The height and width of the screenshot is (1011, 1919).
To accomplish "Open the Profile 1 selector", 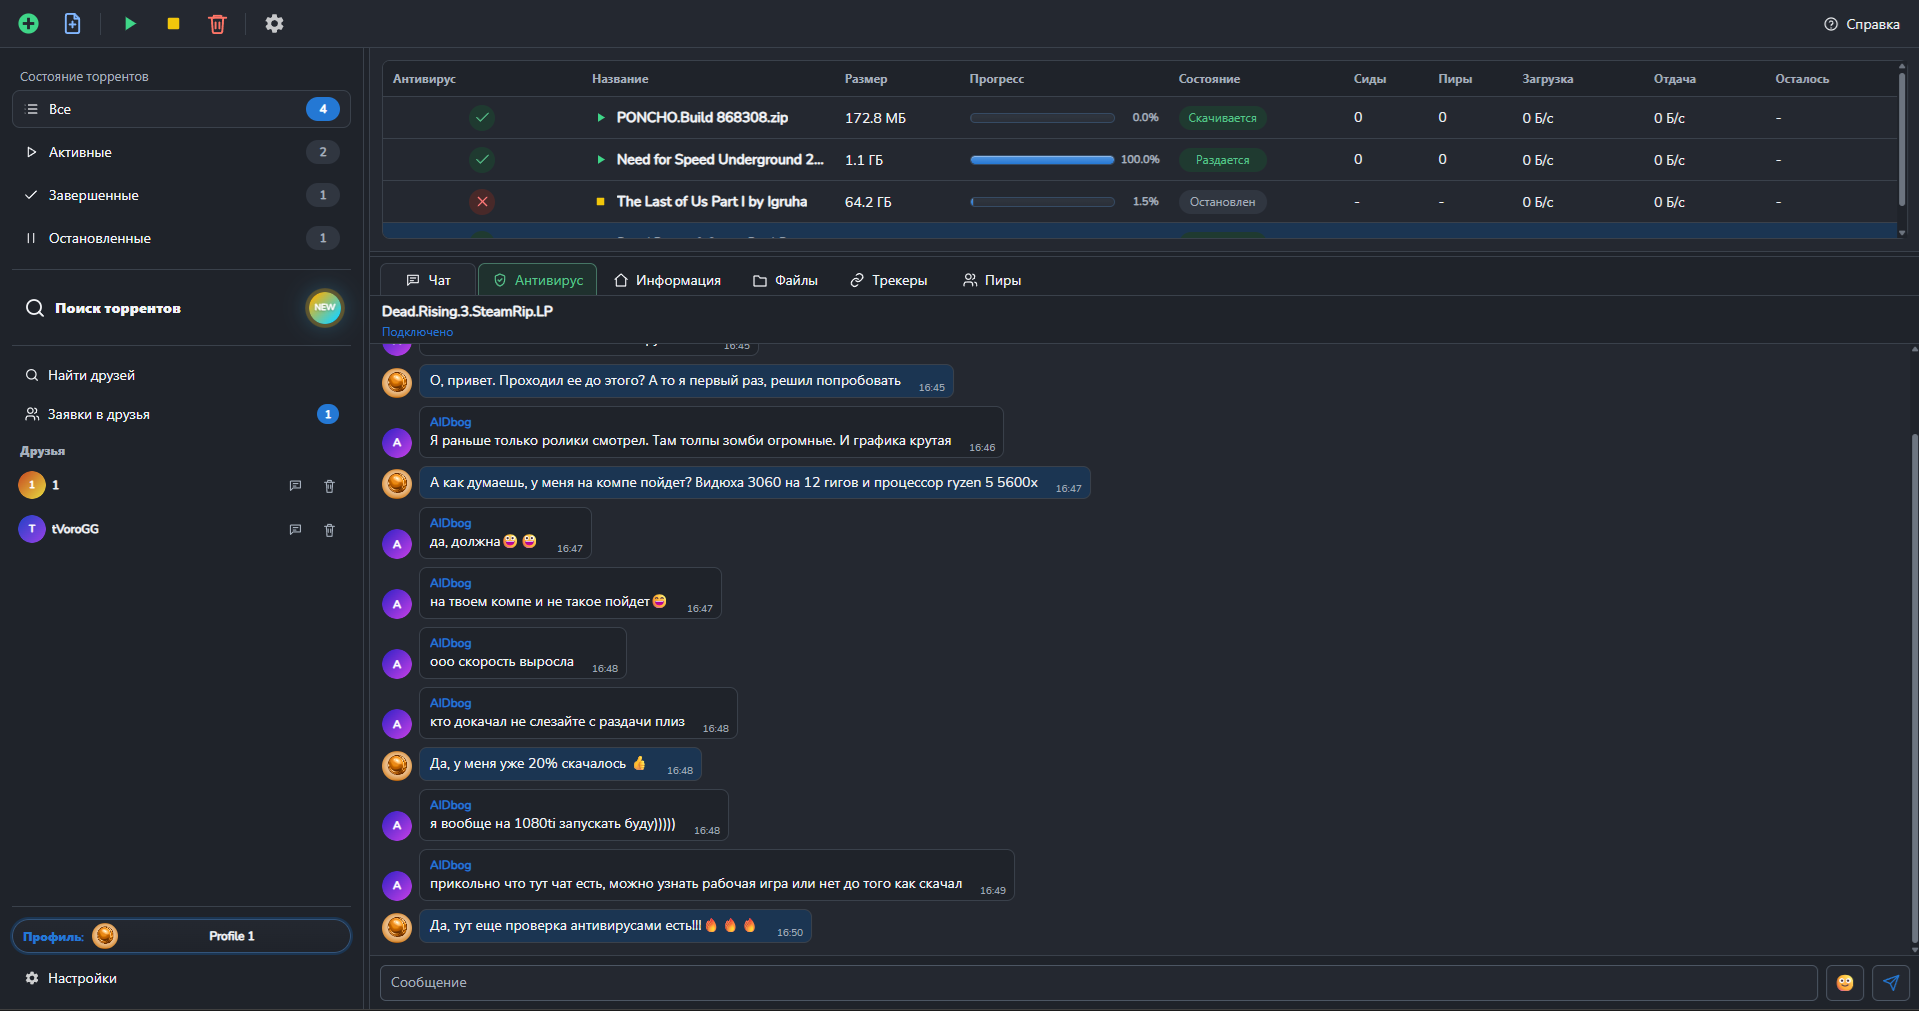I will [181, 936].
